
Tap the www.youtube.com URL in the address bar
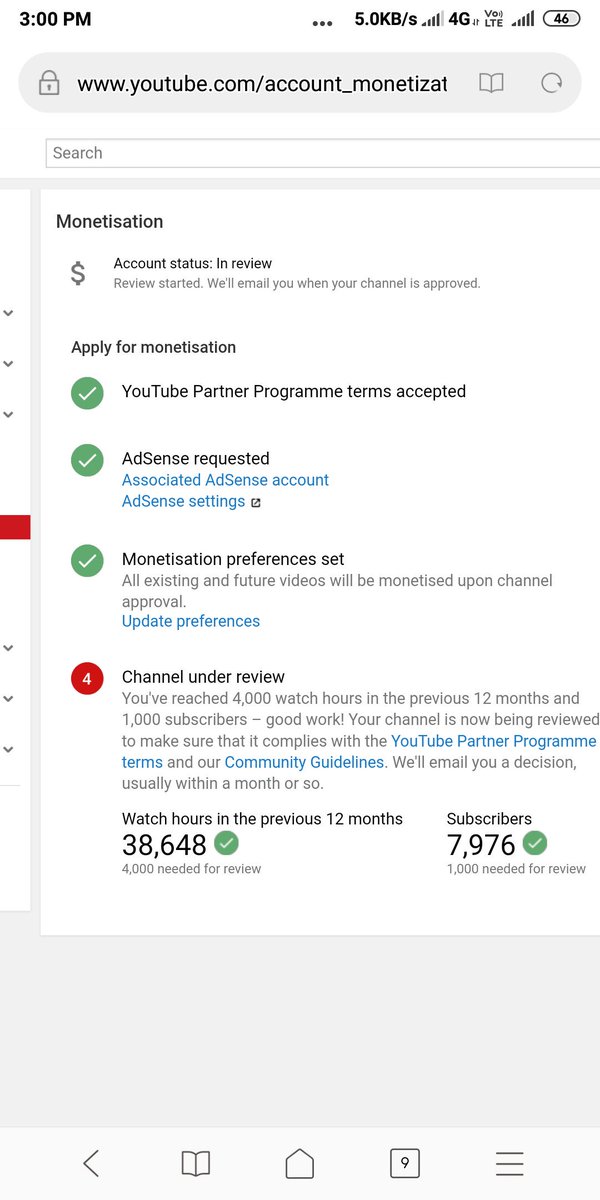(x=262, y=84)
